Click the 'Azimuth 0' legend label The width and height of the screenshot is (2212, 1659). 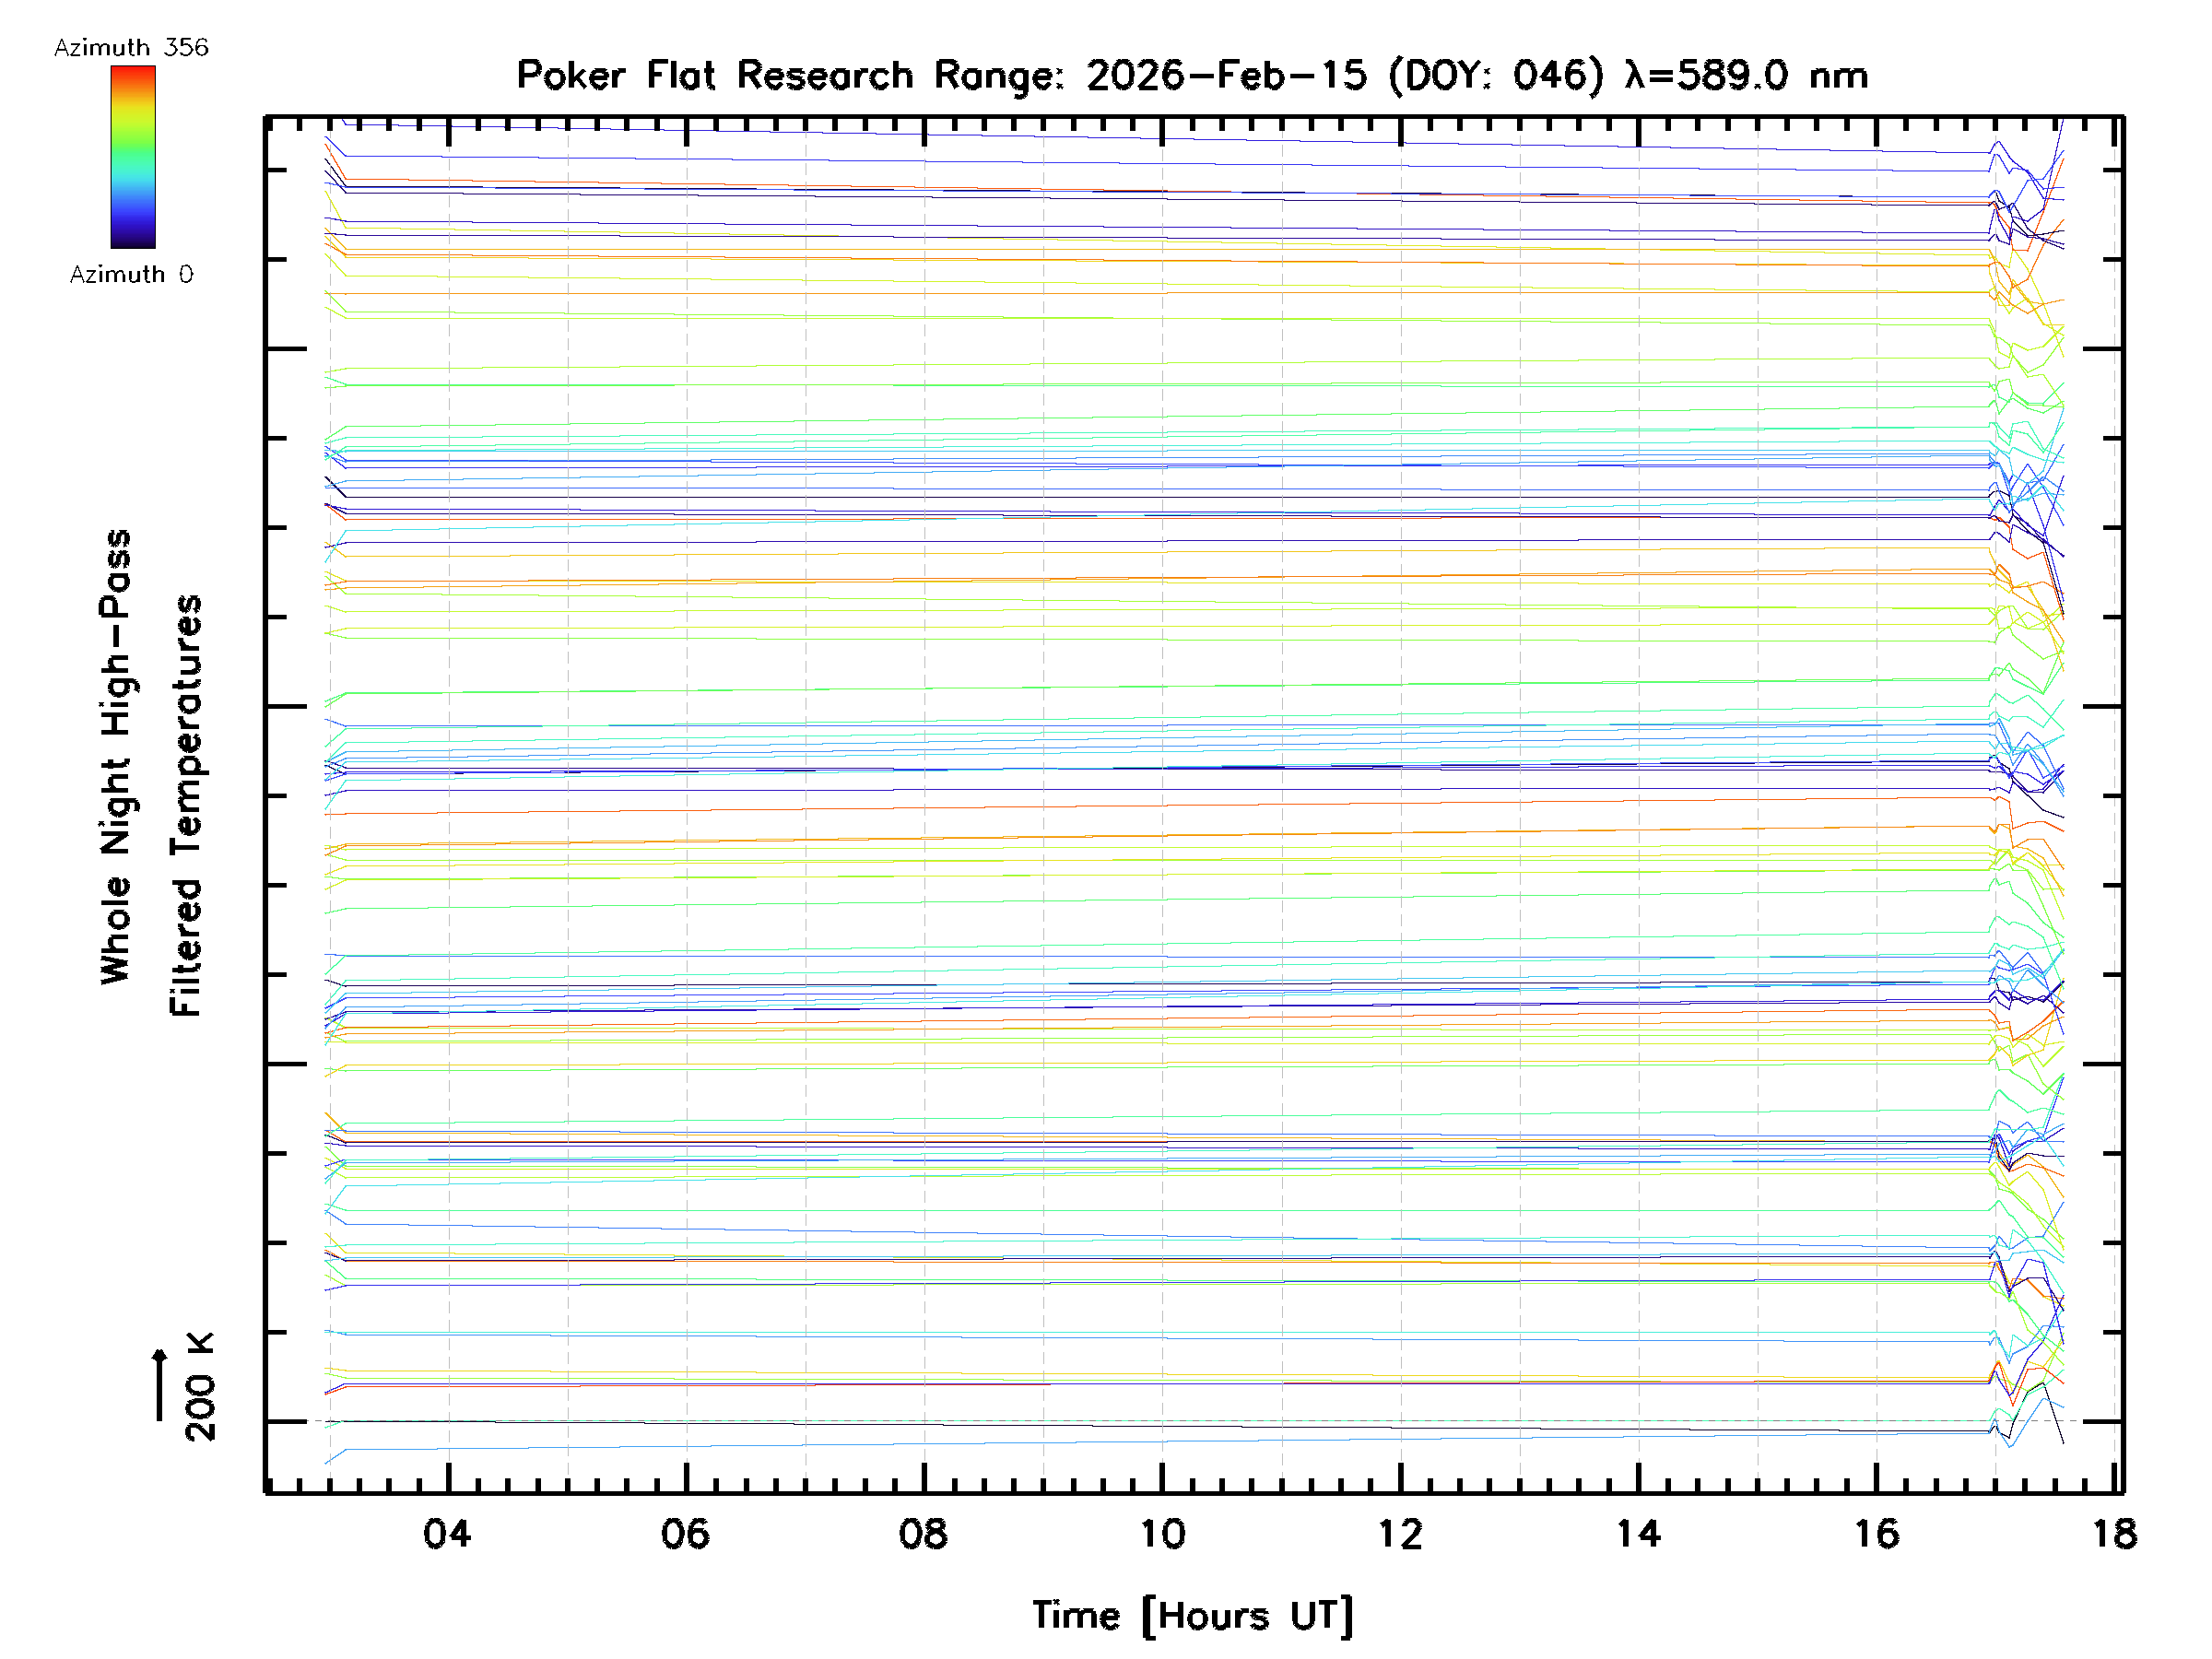(131, 274)
